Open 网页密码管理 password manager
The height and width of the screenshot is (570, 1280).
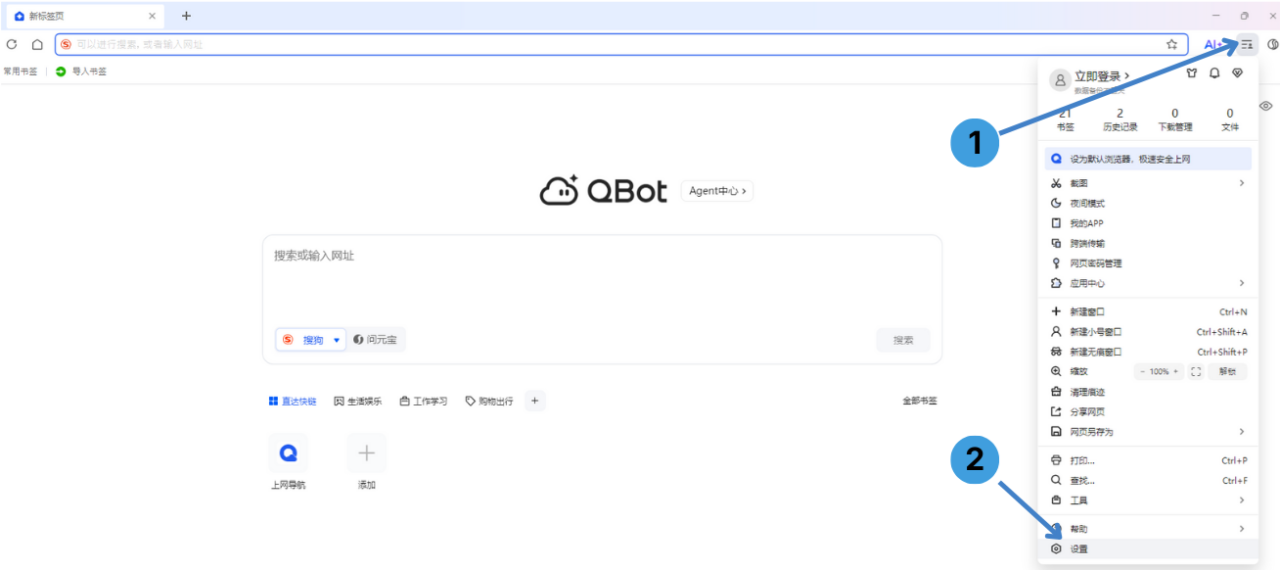point(1148,263)
